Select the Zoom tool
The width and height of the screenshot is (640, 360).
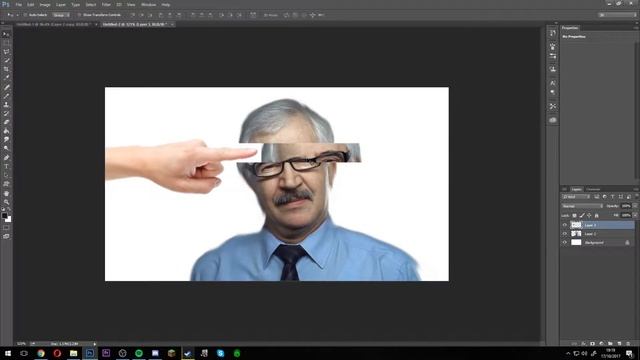pos(6,202)
